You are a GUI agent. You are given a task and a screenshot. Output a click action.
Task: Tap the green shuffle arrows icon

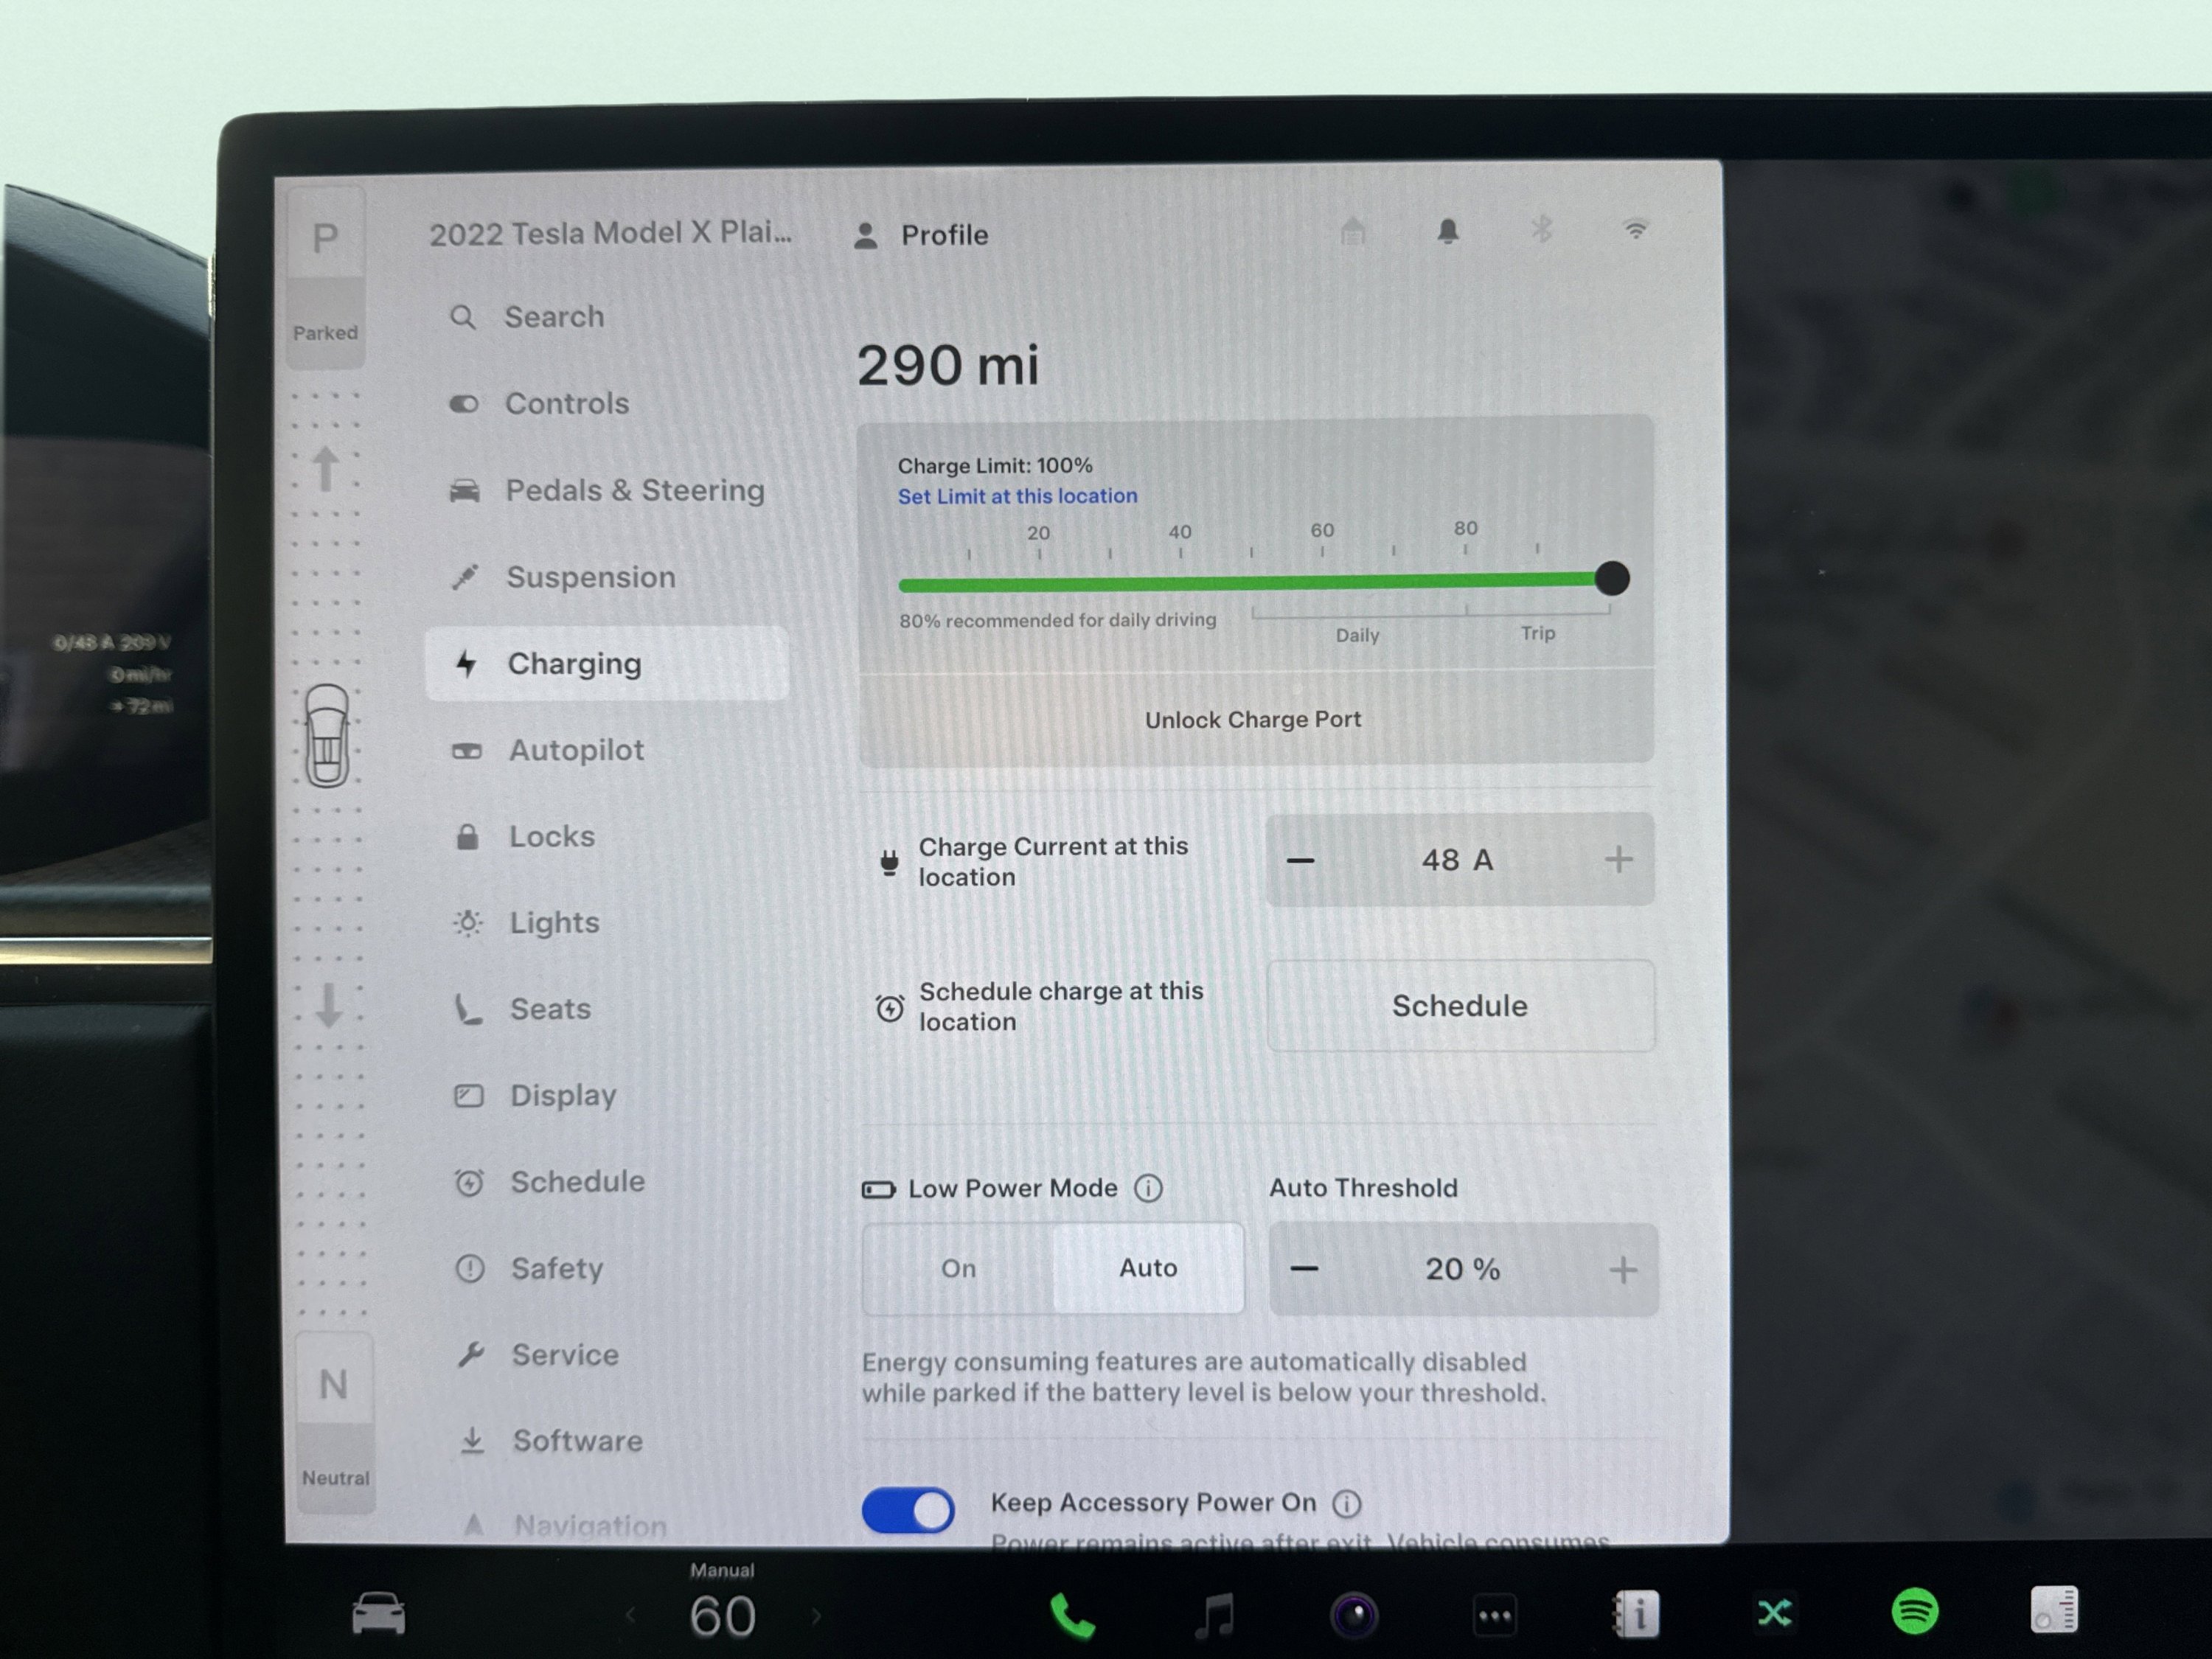[x=1775, y=1612]
